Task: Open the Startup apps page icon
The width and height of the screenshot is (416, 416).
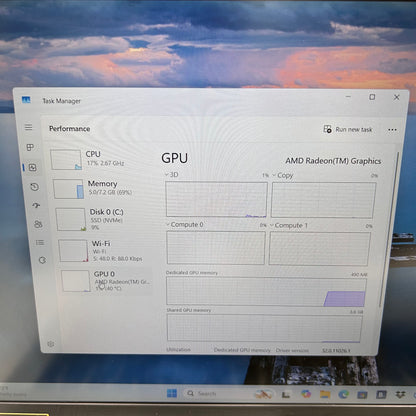Action: [x=36, y=205]
